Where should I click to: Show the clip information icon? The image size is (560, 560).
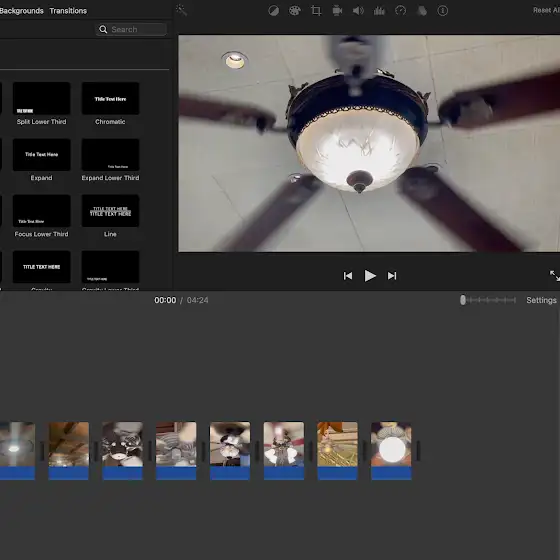tap(442, 11)
